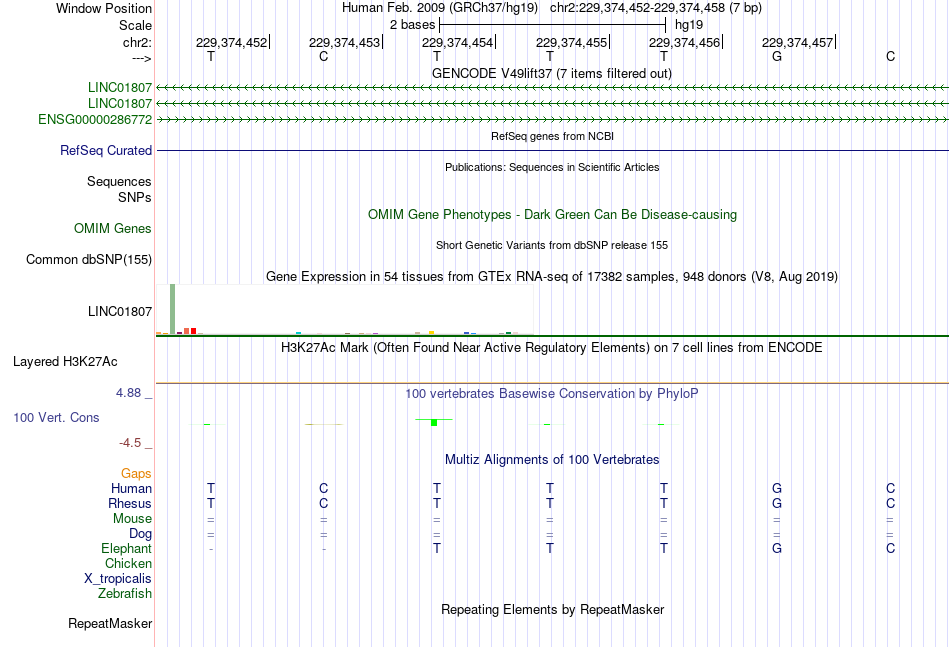This screenshot has height=647, width=950.
Task: Click the ENSG00000286772 gene label
Action: [95, 119]
